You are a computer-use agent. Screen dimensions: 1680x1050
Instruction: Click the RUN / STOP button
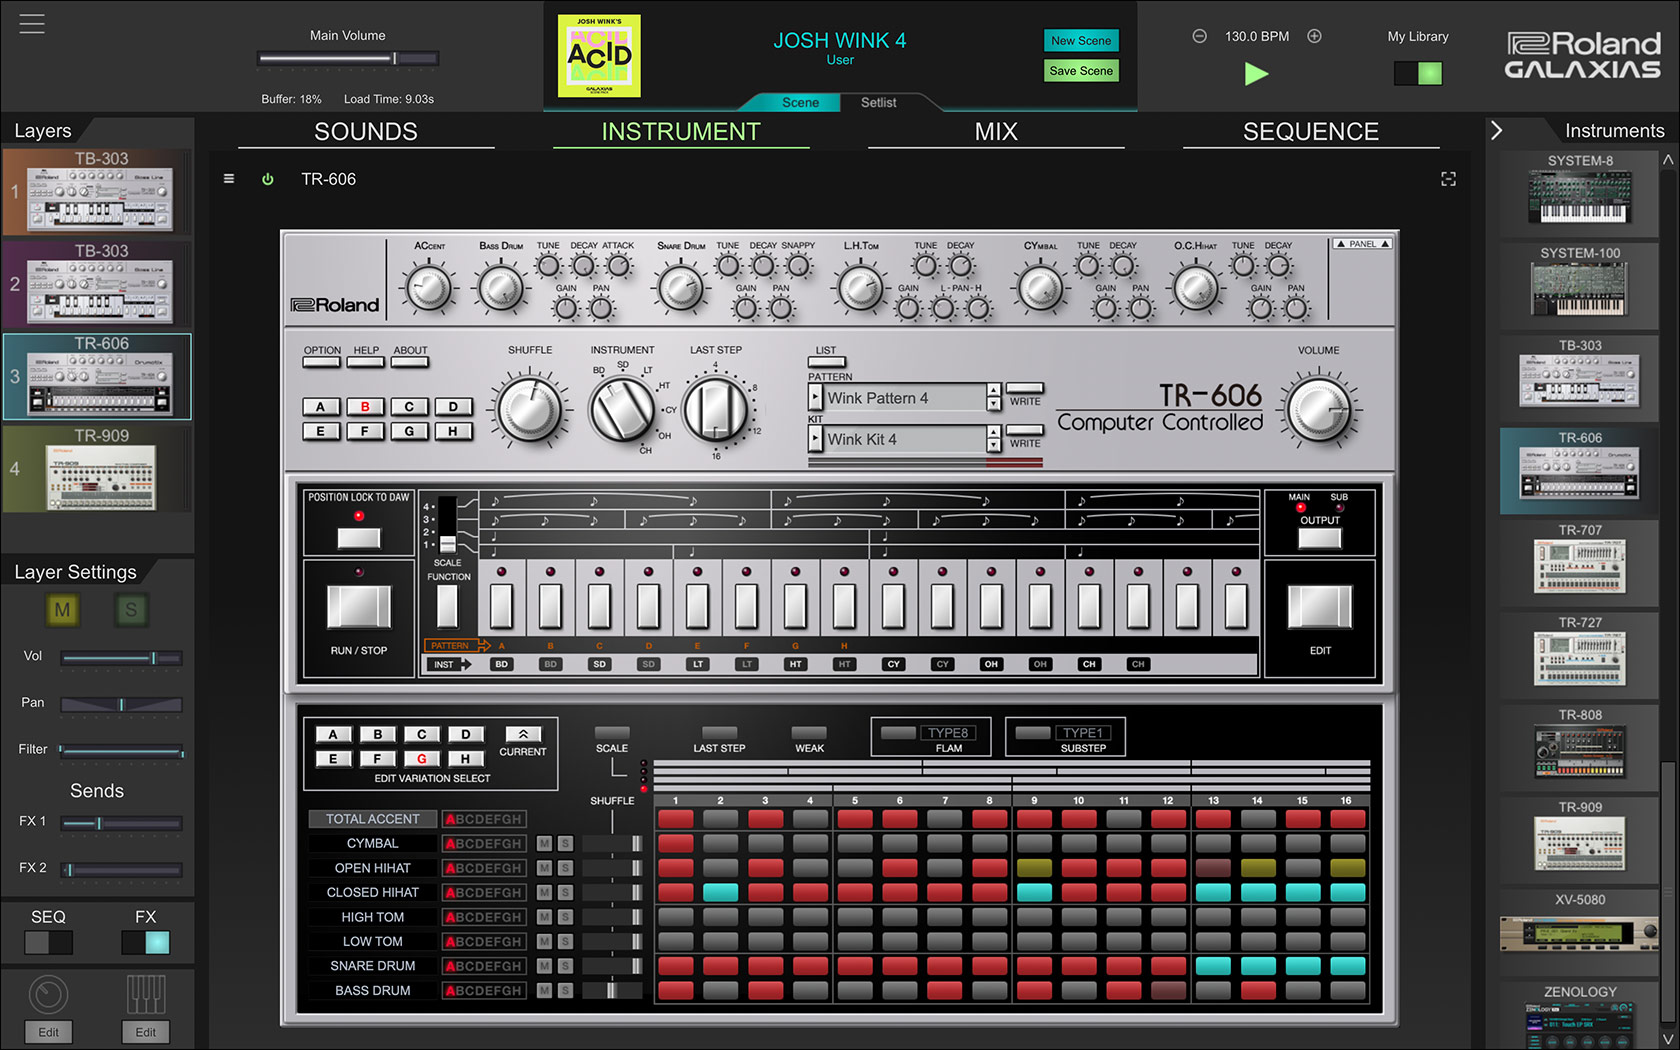pos(359,607)
